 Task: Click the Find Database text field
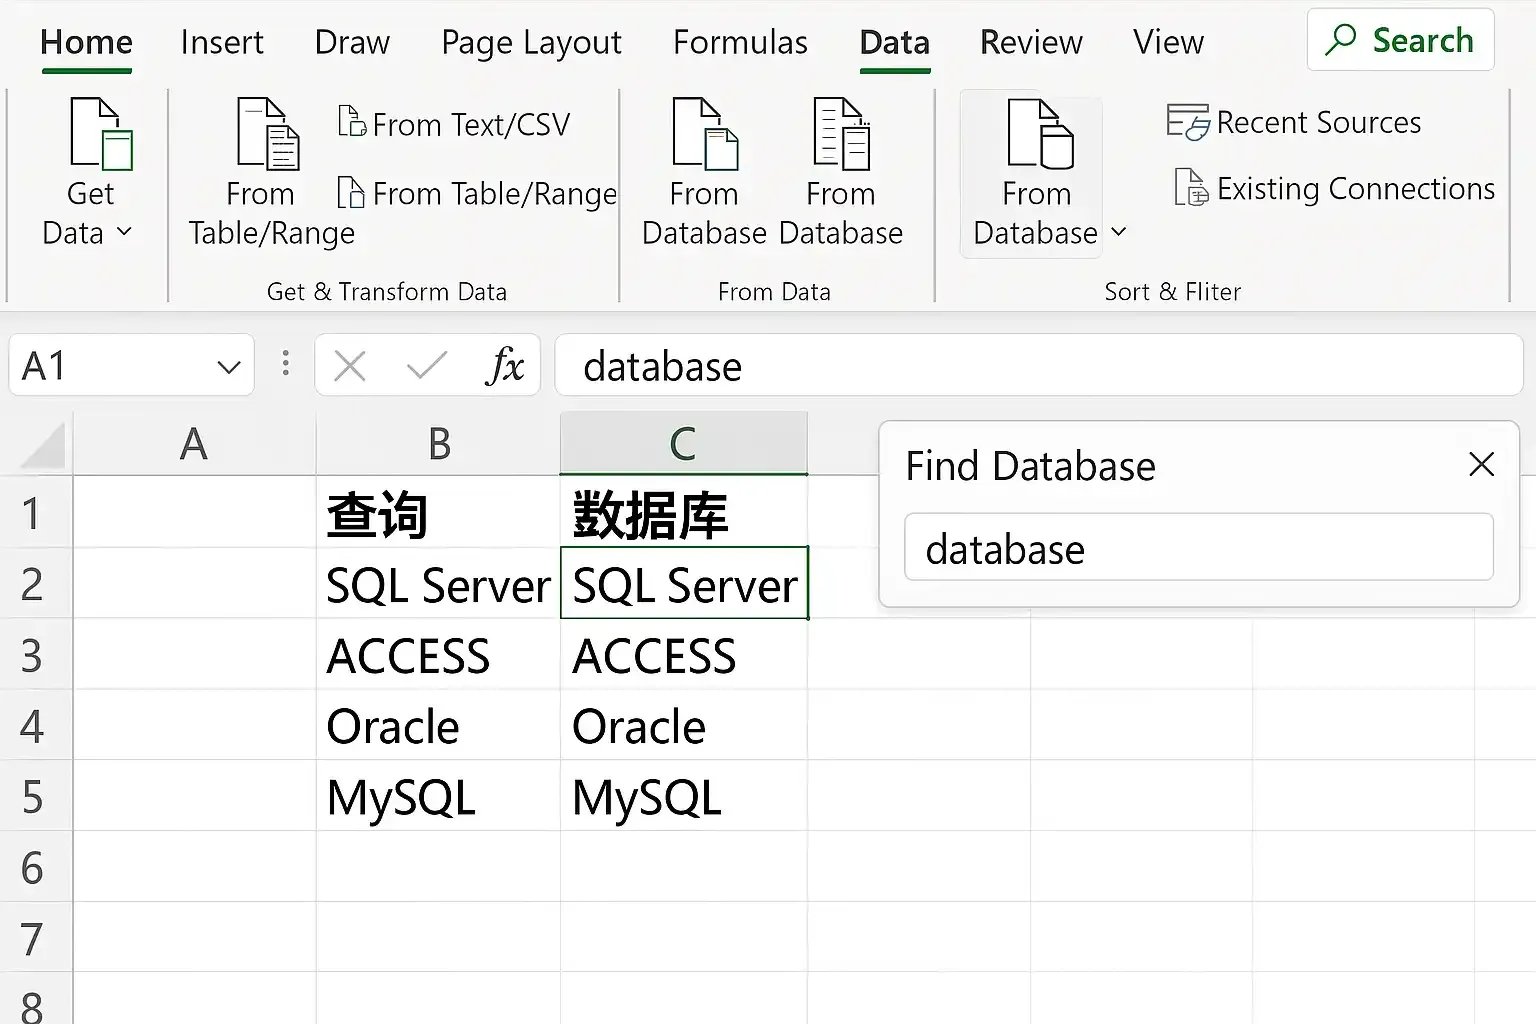(x=1198, y=548)
